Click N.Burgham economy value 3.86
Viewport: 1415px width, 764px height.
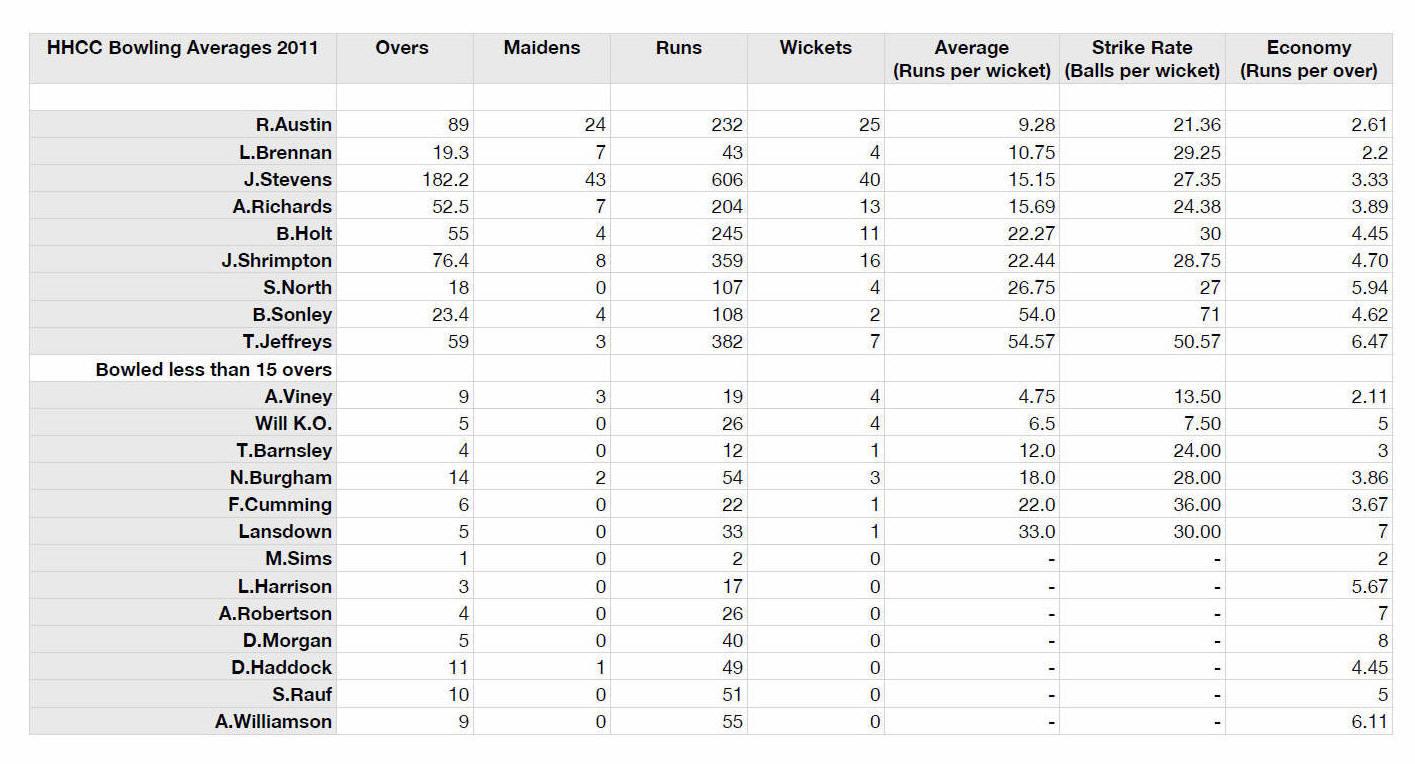tap(1308, 477)
